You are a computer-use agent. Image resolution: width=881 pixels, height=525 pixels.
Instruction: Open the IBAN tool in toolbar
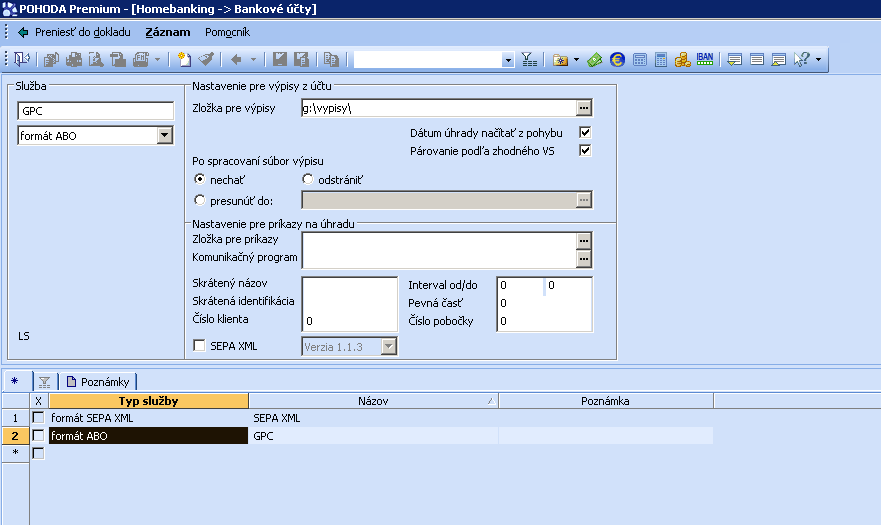pos(705,60)
